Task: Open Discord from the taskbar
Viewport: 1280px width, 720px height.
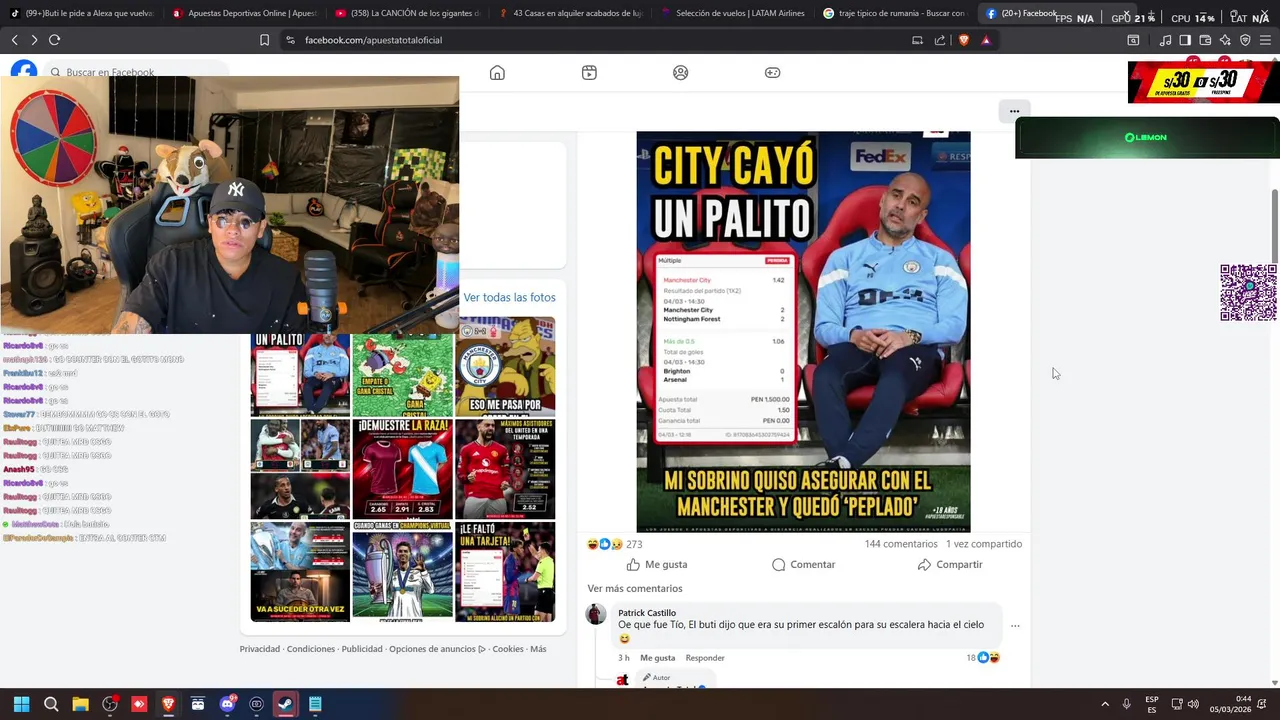Action: click(227, 704)
